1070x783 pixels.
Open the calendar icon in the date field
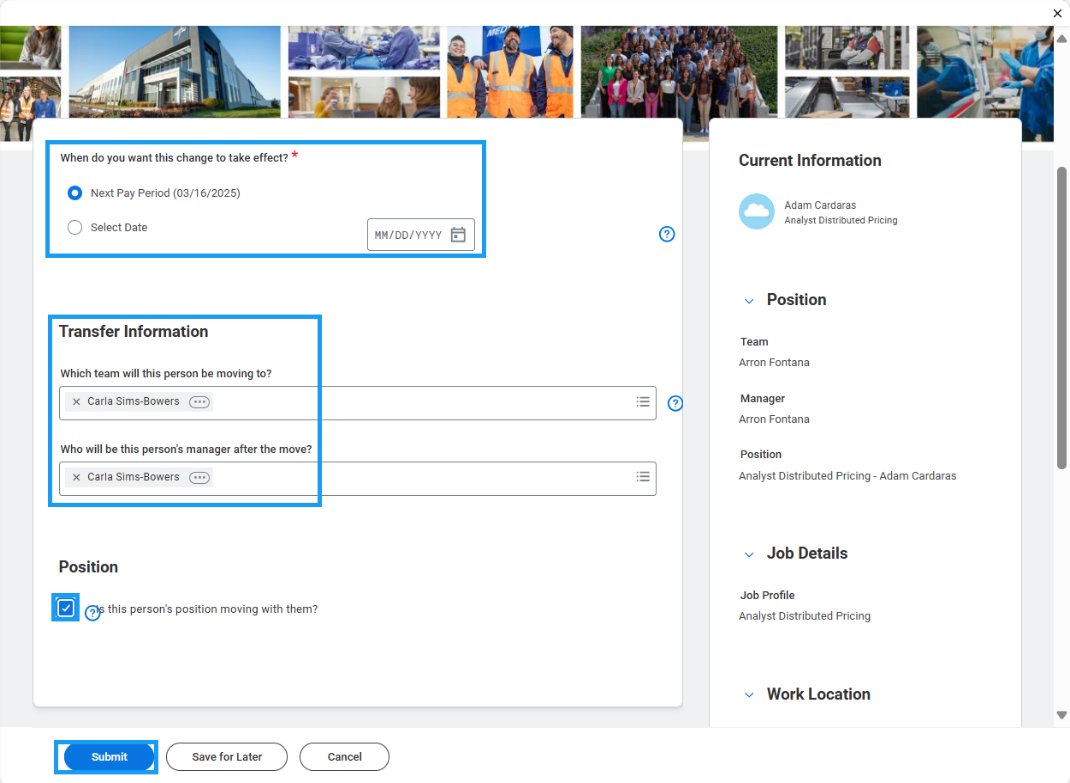458,234
